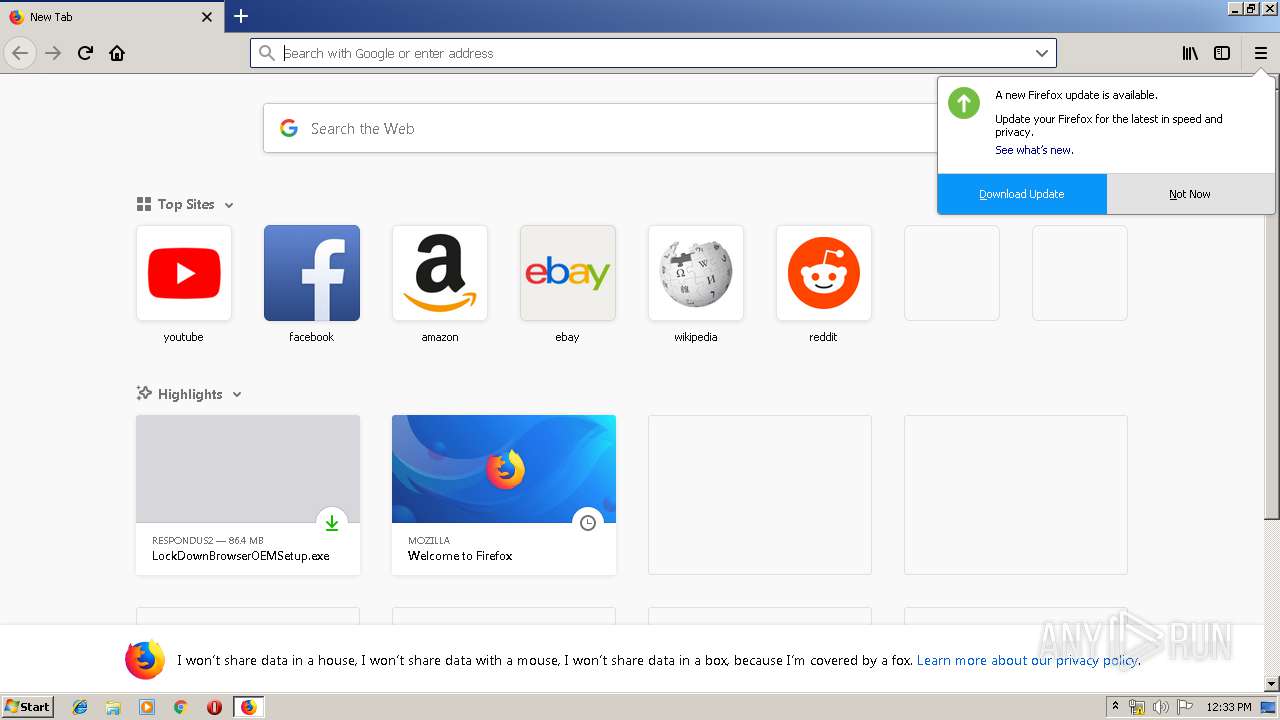Open the Windows Start menu
The width and height of the screenshot is (1280, 720).
tap(27, 707)
